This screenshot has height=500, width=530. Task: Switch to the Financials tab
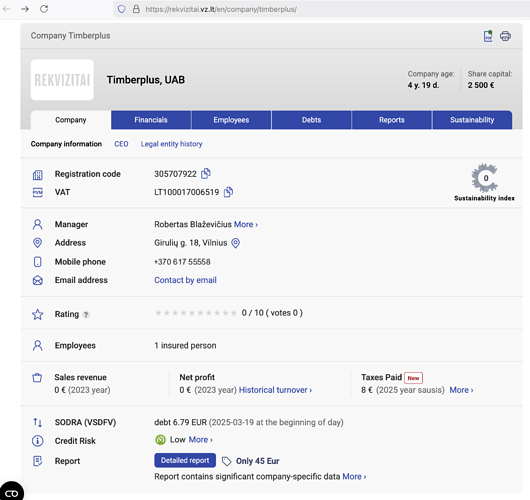[x=151, y=120]
